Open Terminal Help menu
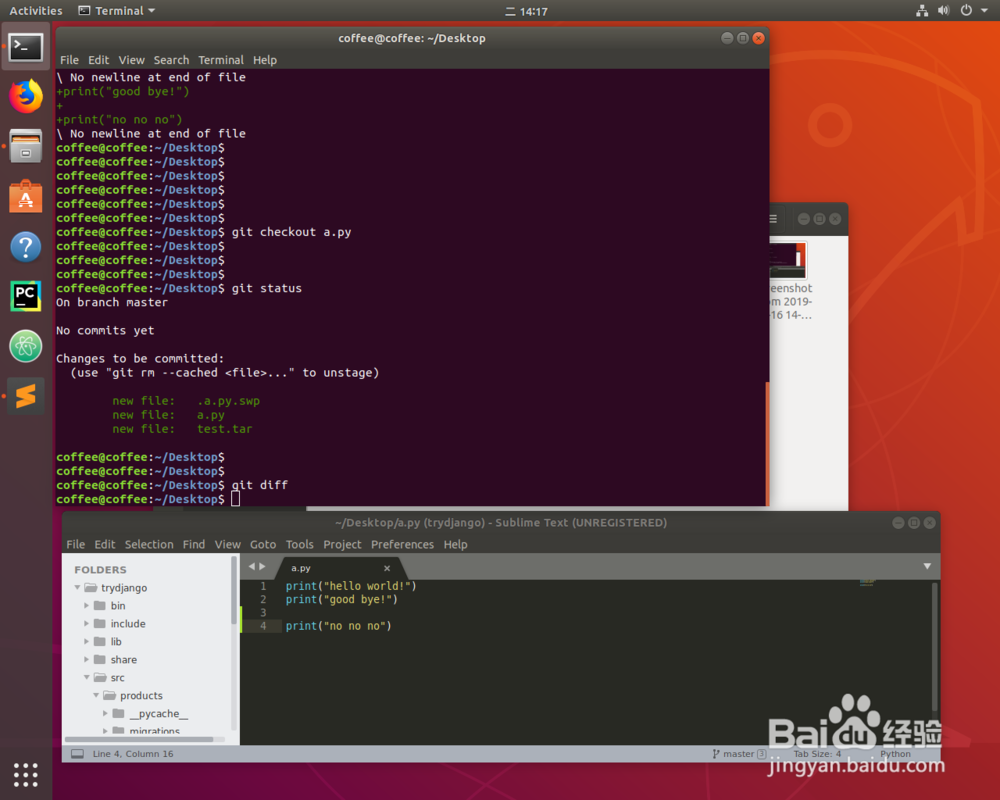 [x=265, y=60]
